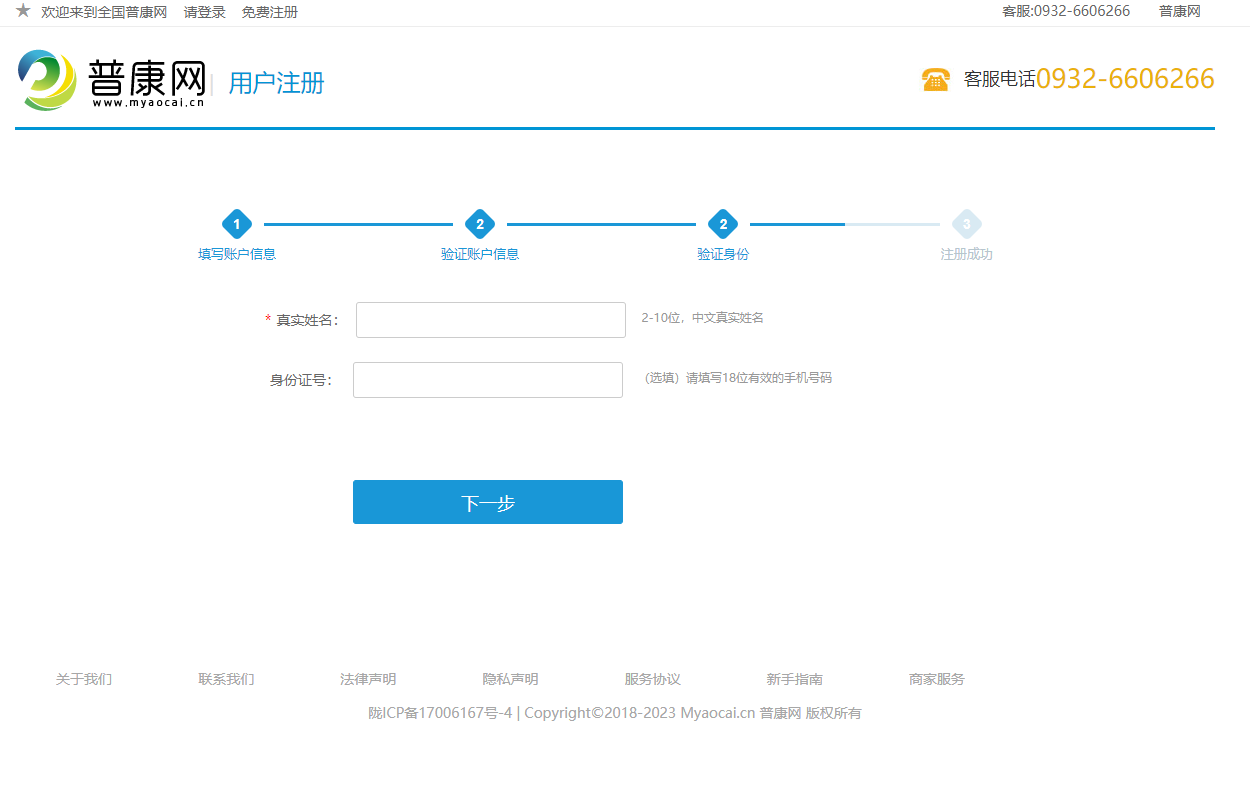Open 关于我们 footer link
Screen dimensions: 1250x796
pos(84,679)
